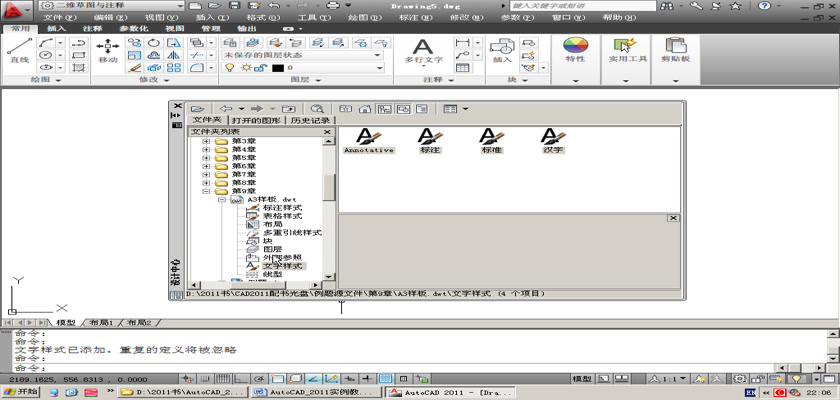Select the Line (直线) draw tool

pos(19,52)
